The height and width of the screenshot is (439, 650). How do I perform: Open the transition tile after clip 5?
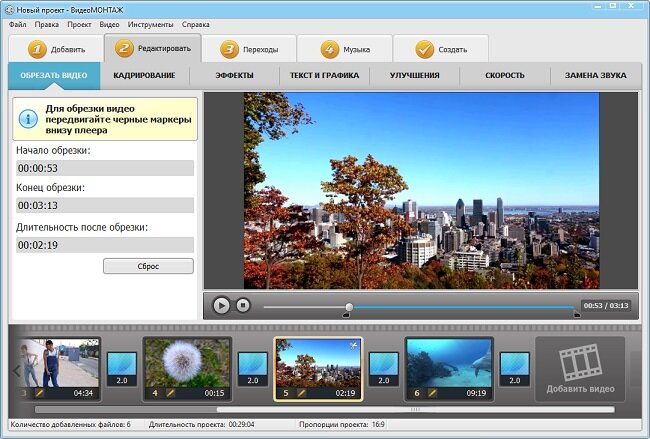click(384, 369)
